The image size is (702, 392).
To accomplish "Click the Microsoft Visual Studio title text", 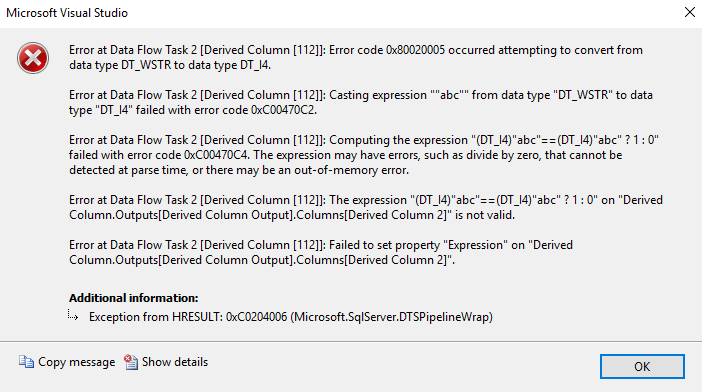I will 67,13.
